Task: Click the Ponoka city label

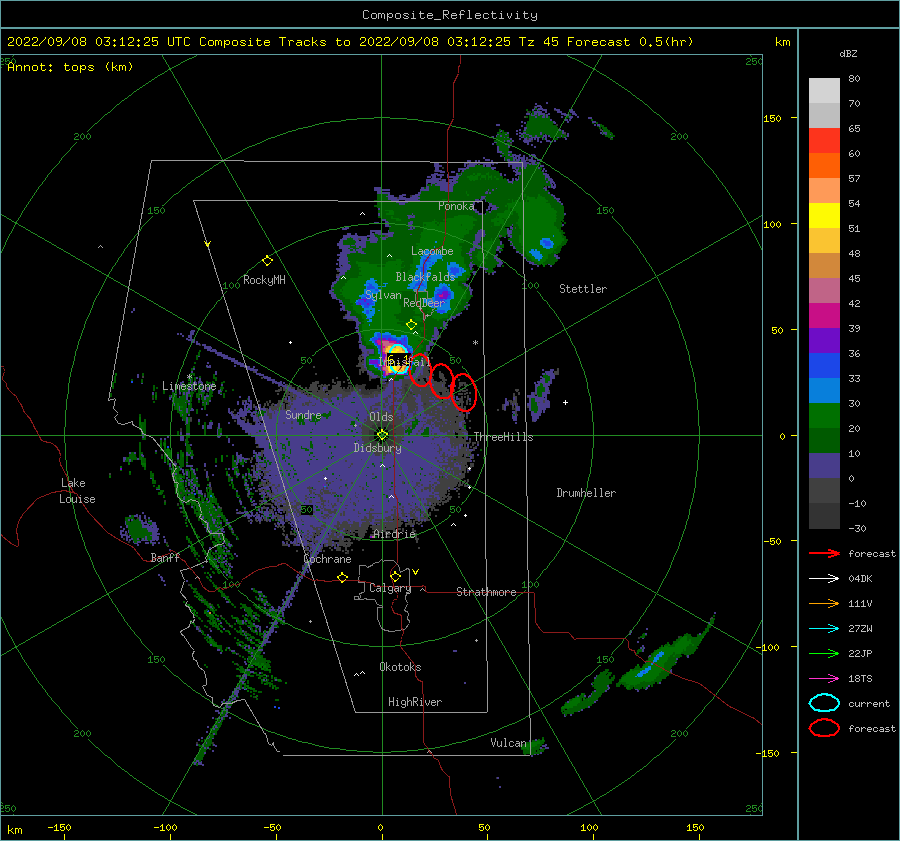Action: pyautogui.click(x=456, y=206)
